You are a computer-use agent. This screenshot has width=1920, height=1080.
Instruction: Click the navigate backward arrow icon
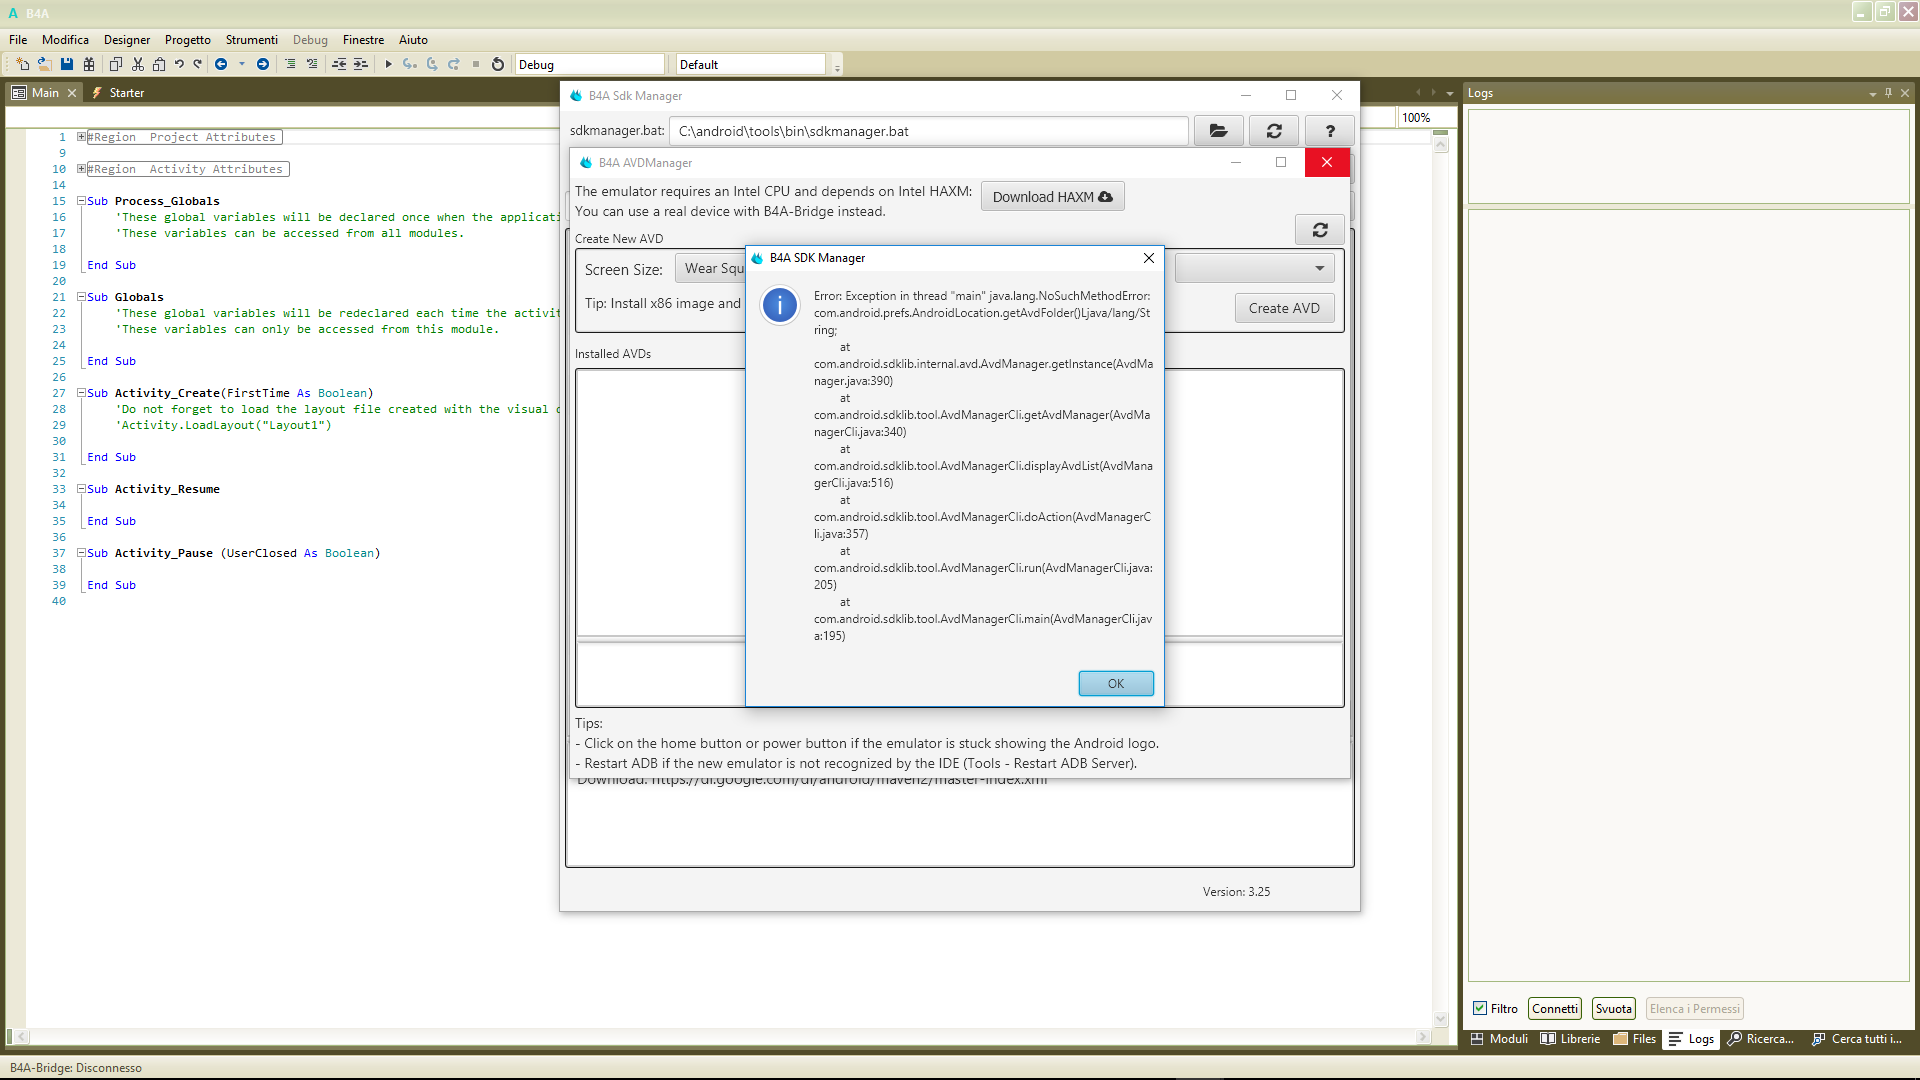pos(221,64)
